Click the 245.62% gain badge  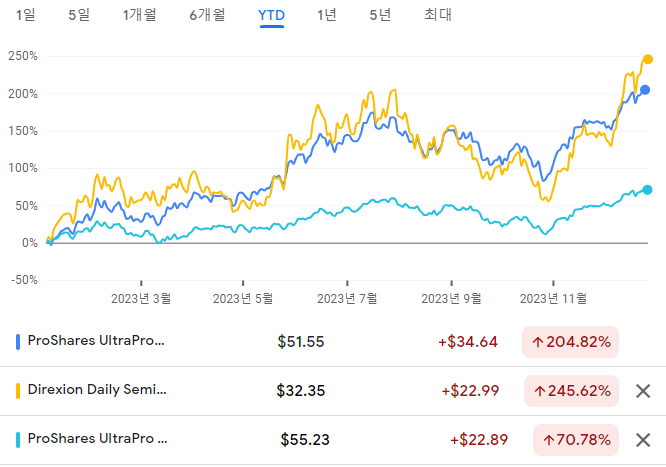(x=571, y=391)
